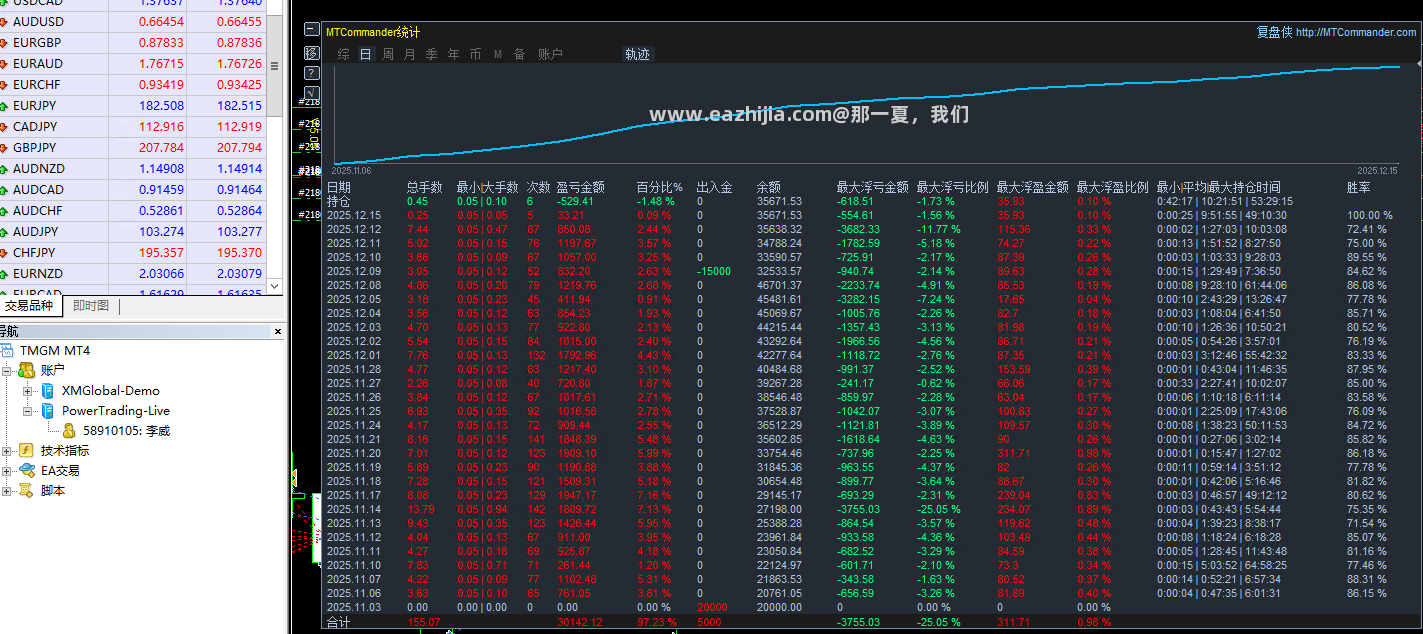Viewport: 1423px width, 634px height.
Task: Select the 日 daily statistics tab
Action: pos(365,54)
